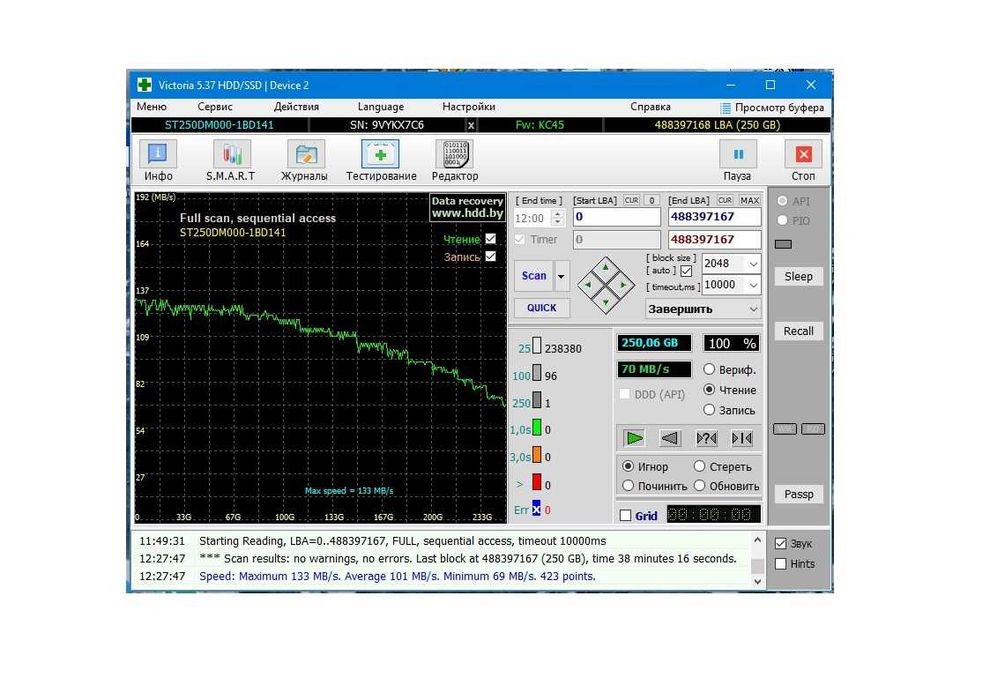Select the Обновить refresh radio option
990x700 pixels.
click(x=700, y=485)
